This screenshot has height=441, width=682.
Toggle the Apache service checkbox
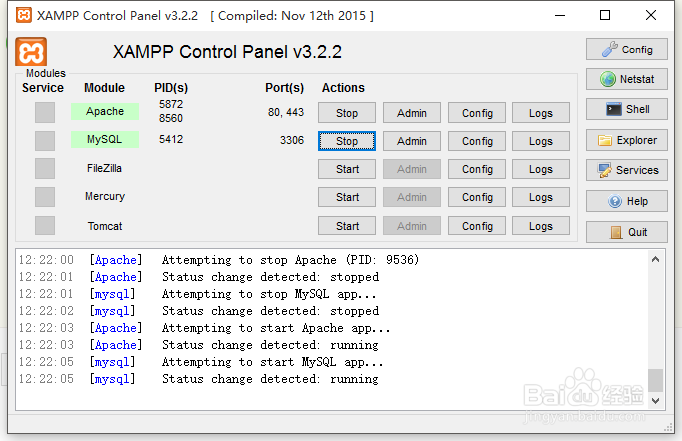point(45,113)
